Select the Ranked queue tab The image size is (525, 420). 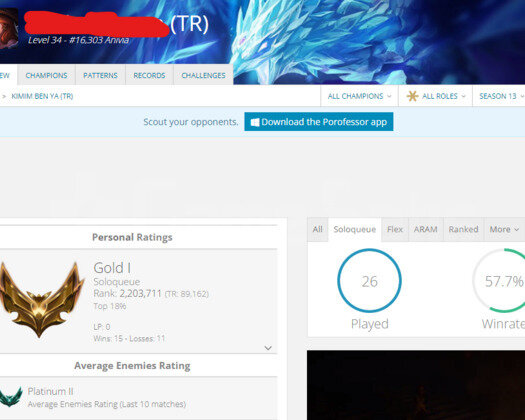pyautogui.click(x=463, y=229)
